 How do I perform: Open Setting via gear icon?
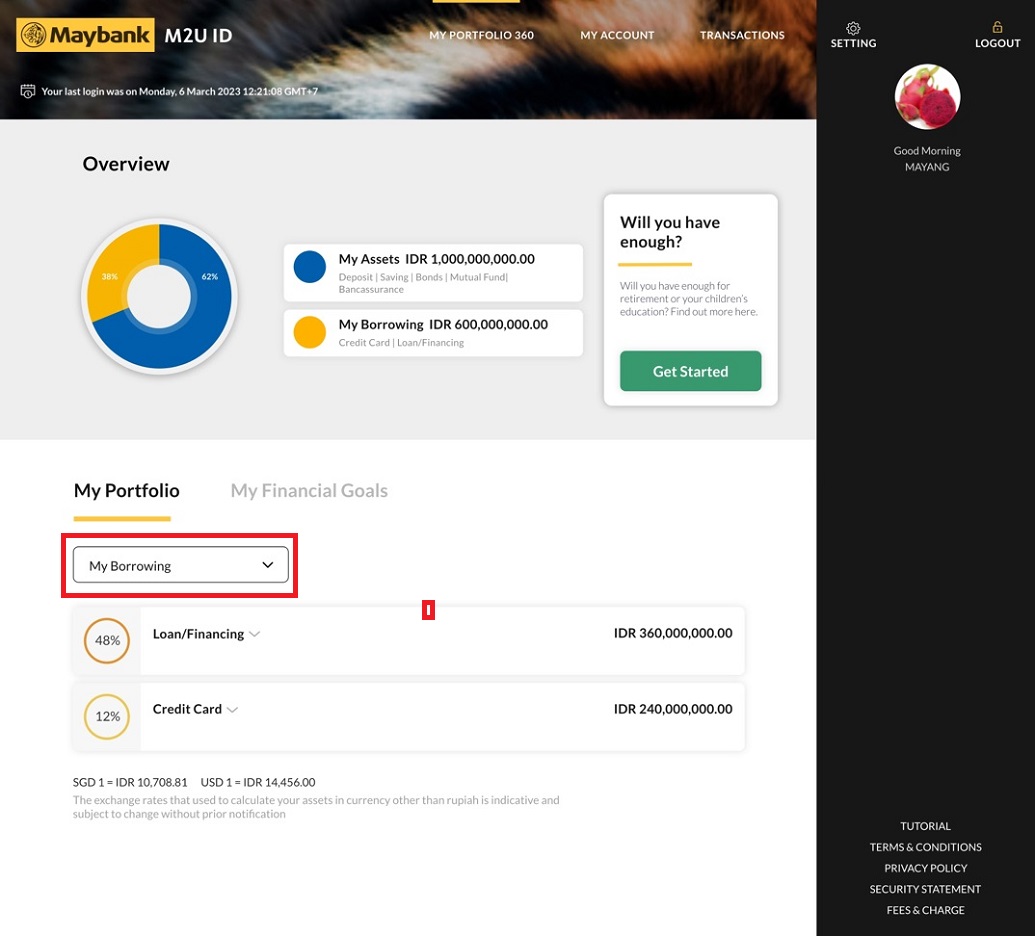click(x=853, y=28)
